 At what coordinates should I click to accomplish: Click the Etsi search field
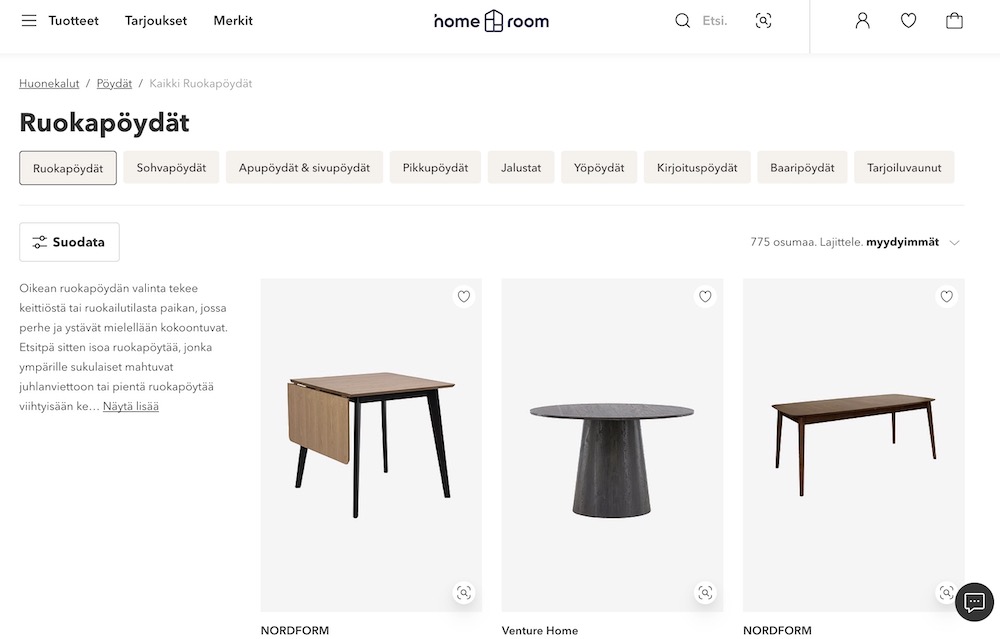(715, 21)
